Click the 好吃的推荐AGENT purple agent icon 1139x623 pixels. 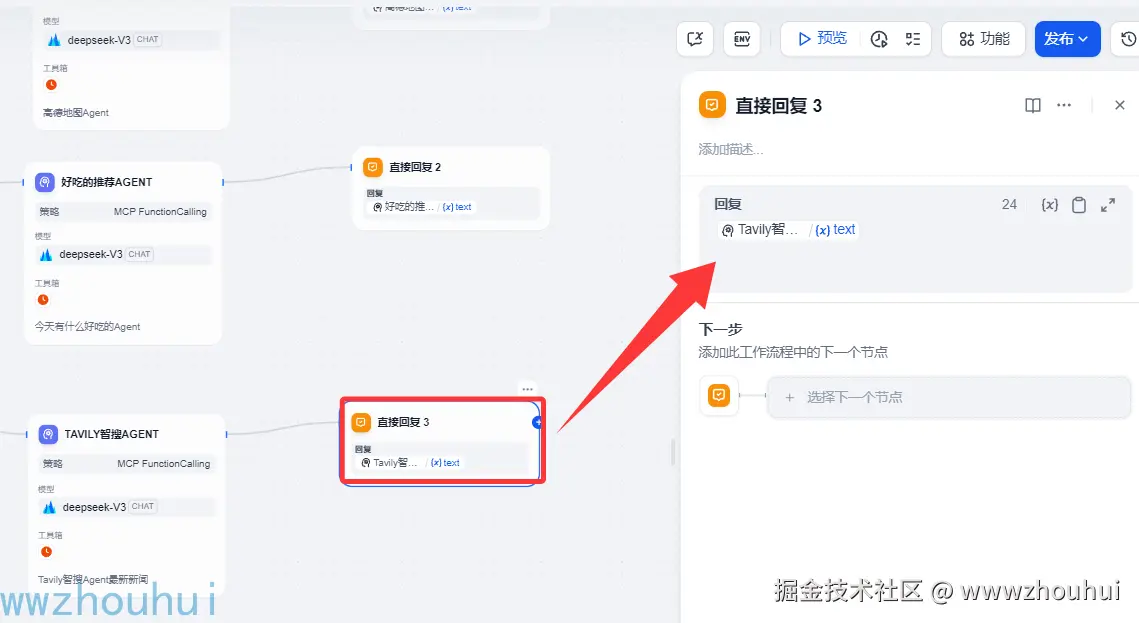click(45, 182)
